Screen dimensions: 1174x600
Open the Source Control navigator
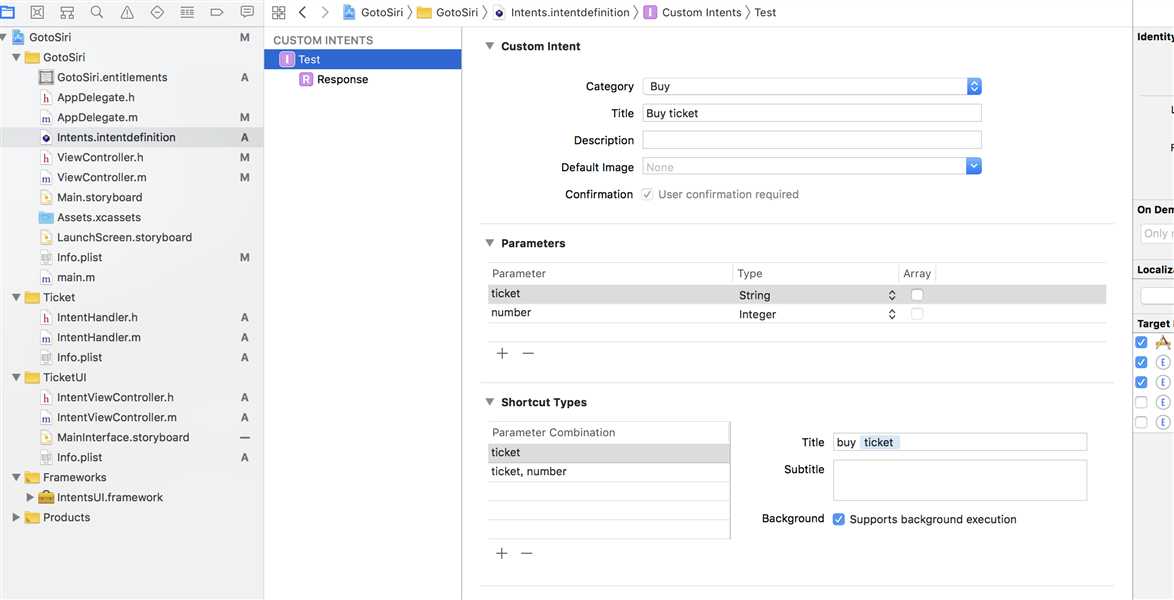click(37, 12)
